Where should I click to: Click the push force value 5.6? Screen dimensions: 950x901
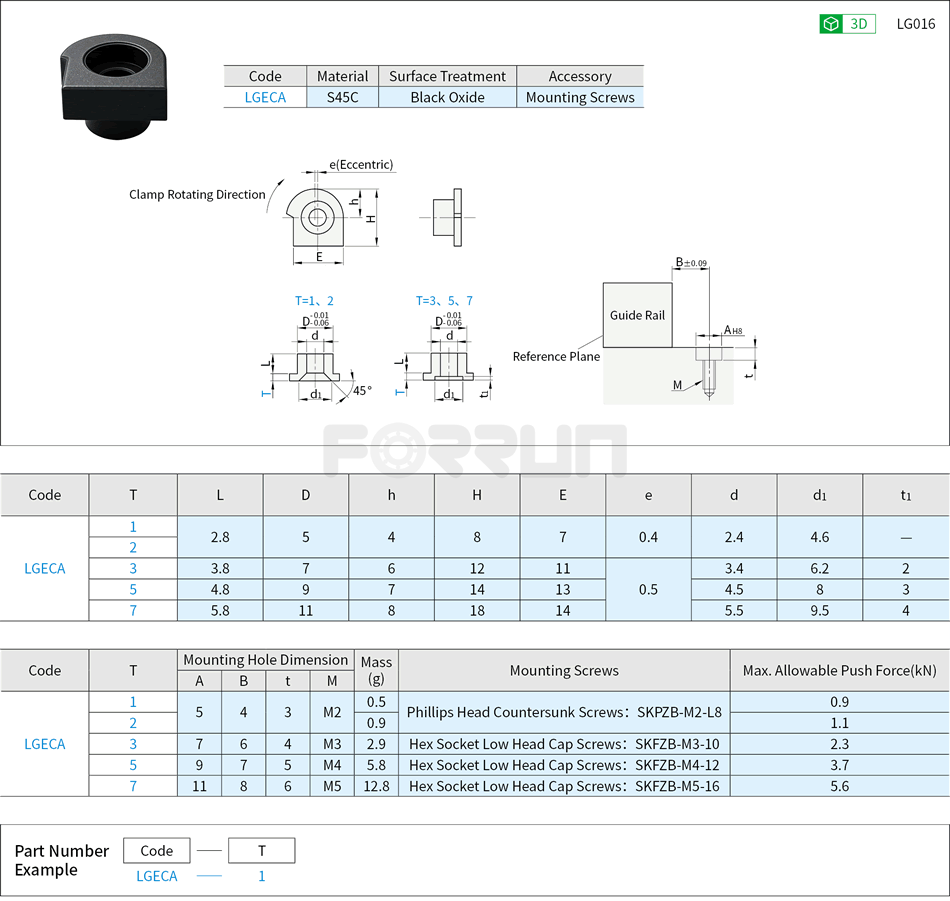coord(839,786)
